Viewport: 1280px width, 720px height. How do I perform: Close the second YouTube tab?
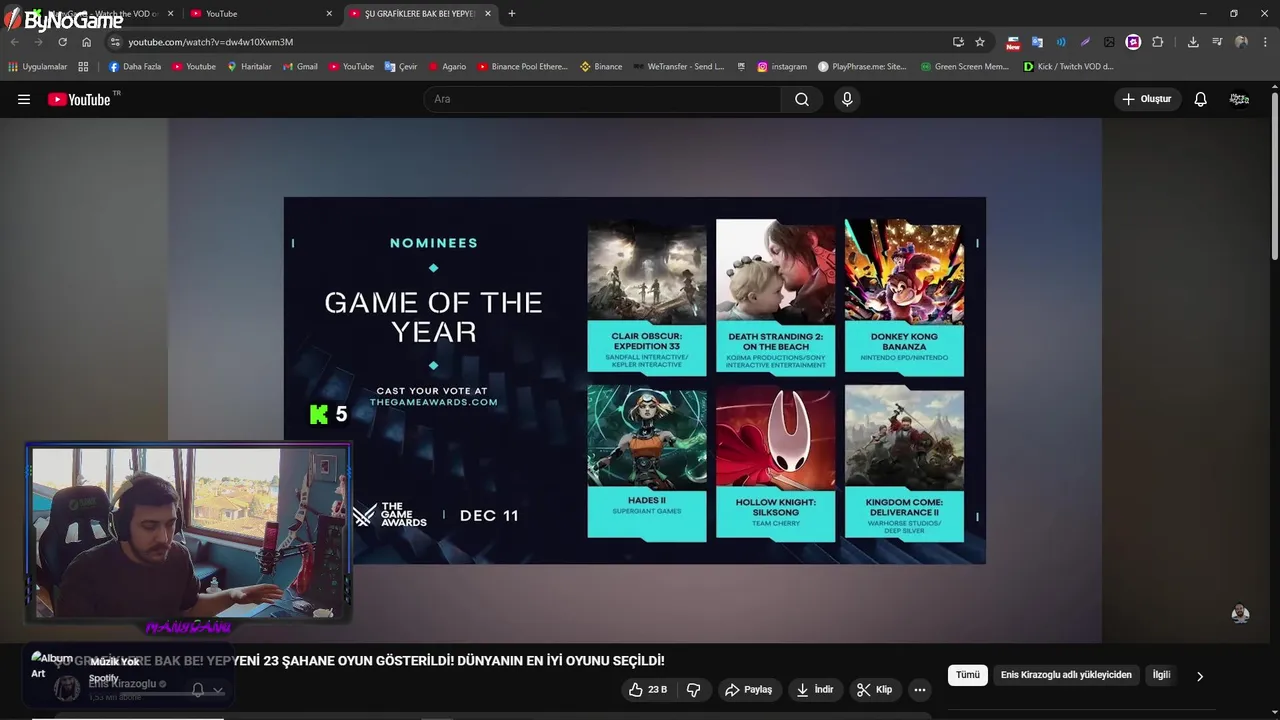[x=329, y=14]
